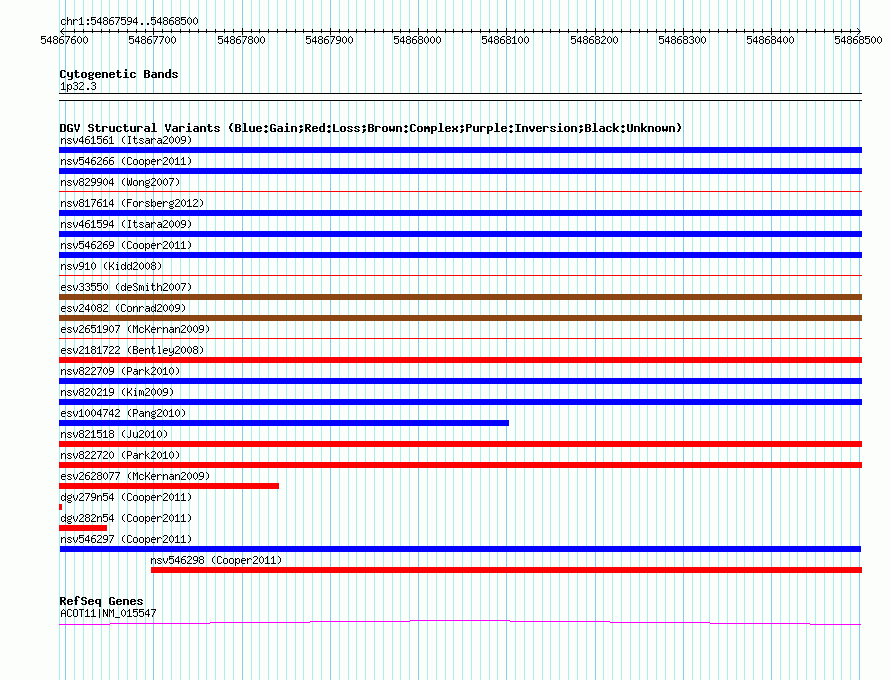Click the 54867900 ruler position
The height and width of the screenshot is (680, 890).
[x=329, y=40]
